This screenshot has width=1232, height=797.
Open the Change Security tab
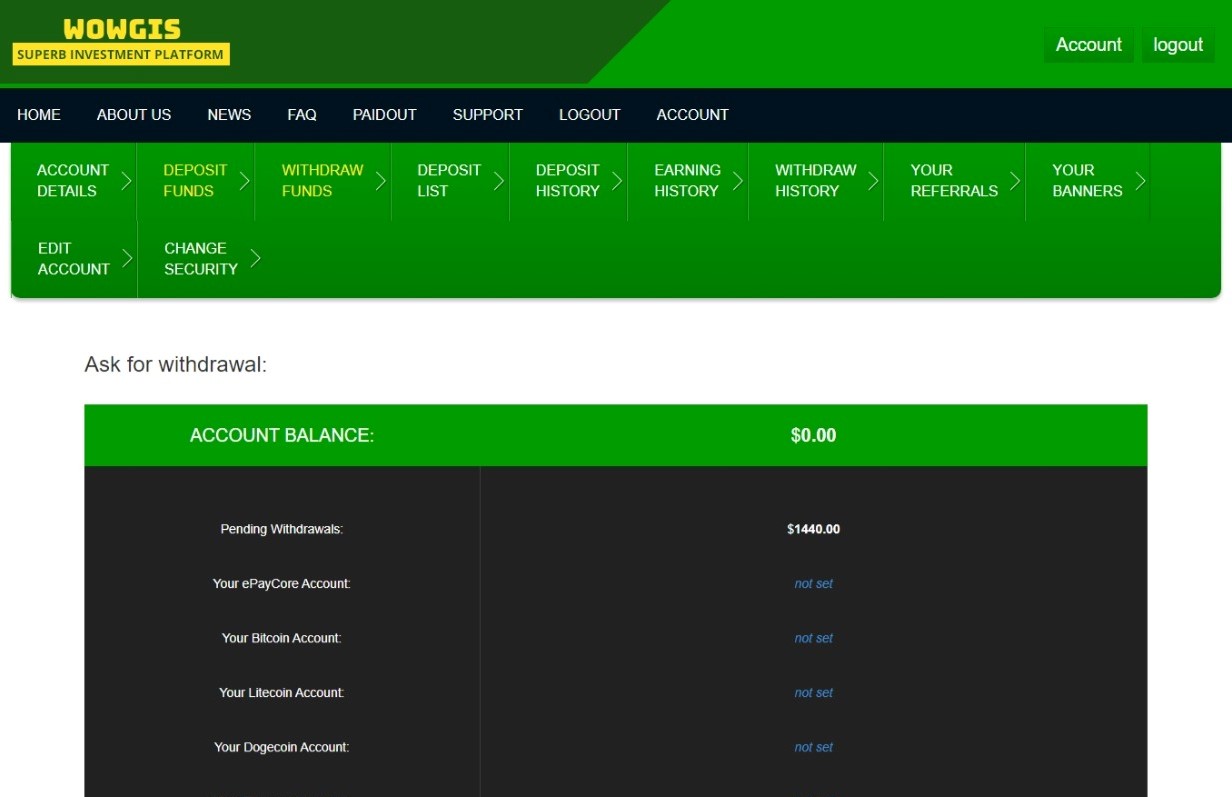200,259
